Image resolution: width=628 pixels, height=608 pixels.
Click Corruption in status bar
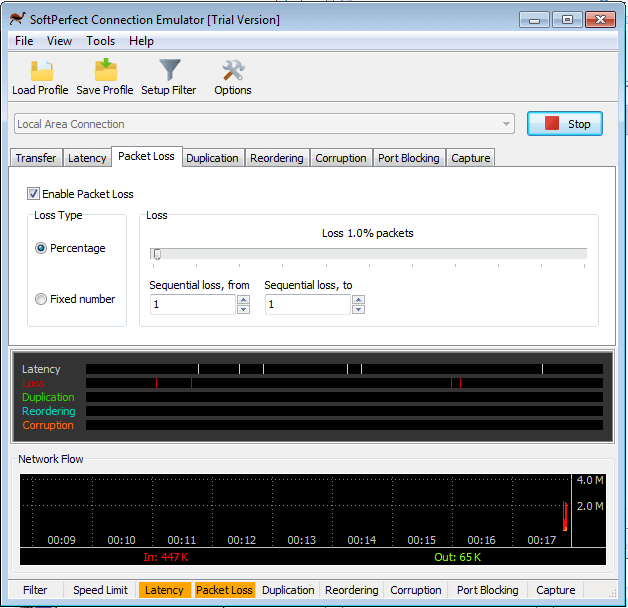[x=416, y=590]
